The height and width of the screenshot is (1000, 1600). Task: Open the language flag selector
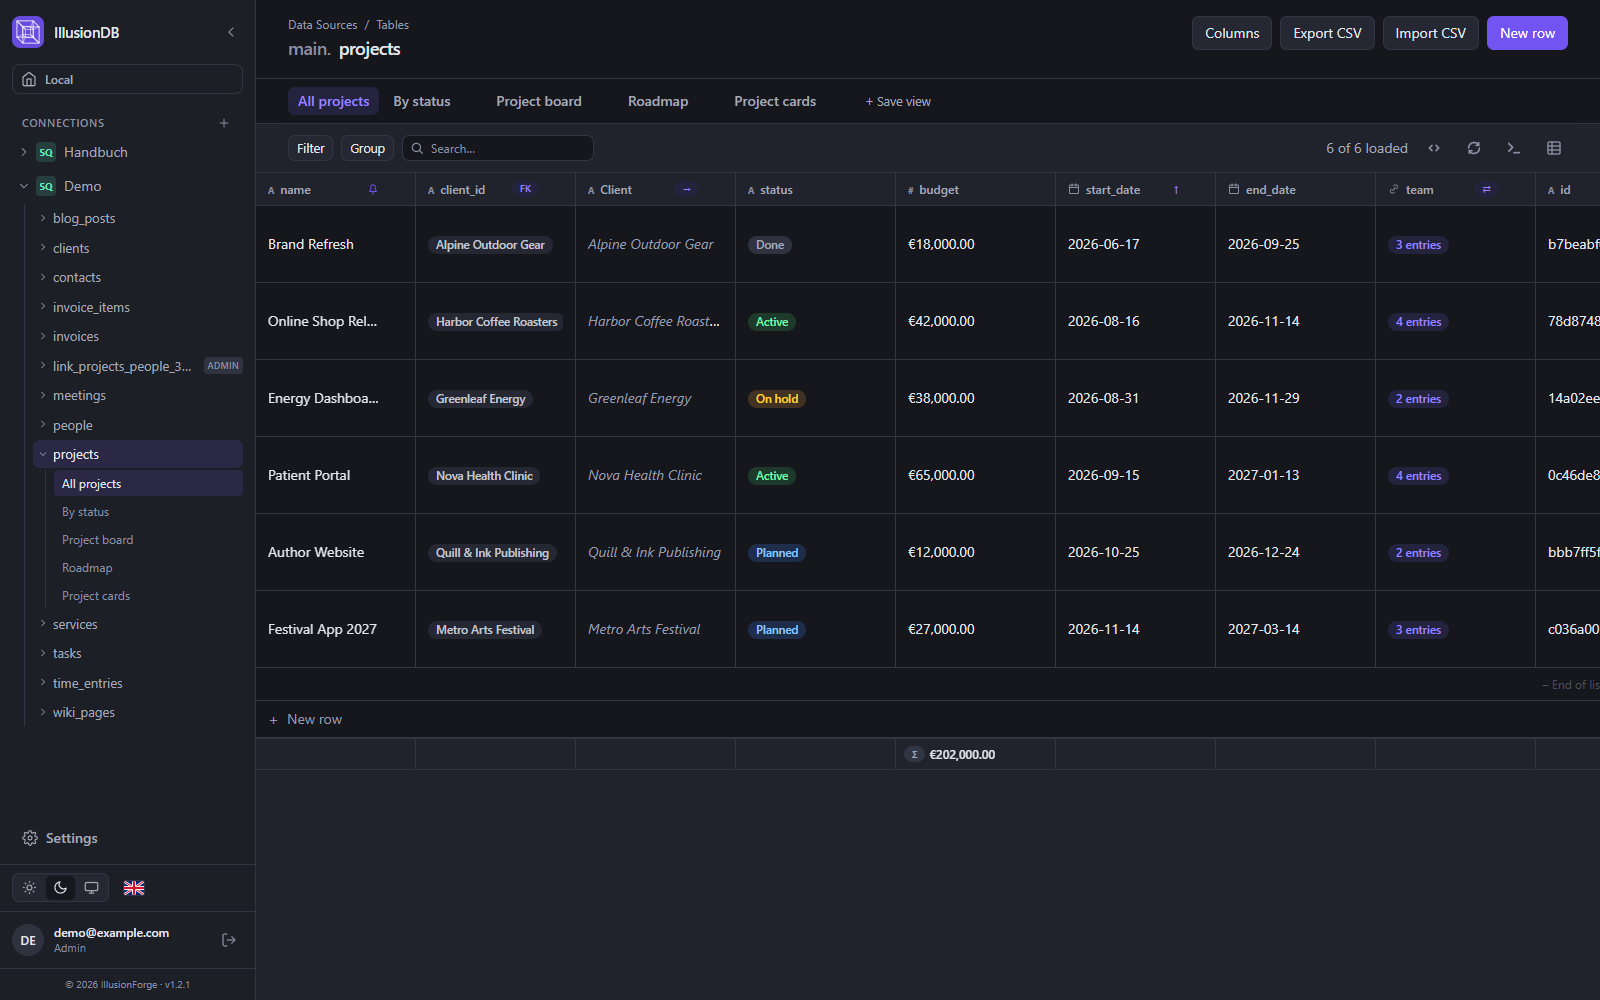point(134,888)
